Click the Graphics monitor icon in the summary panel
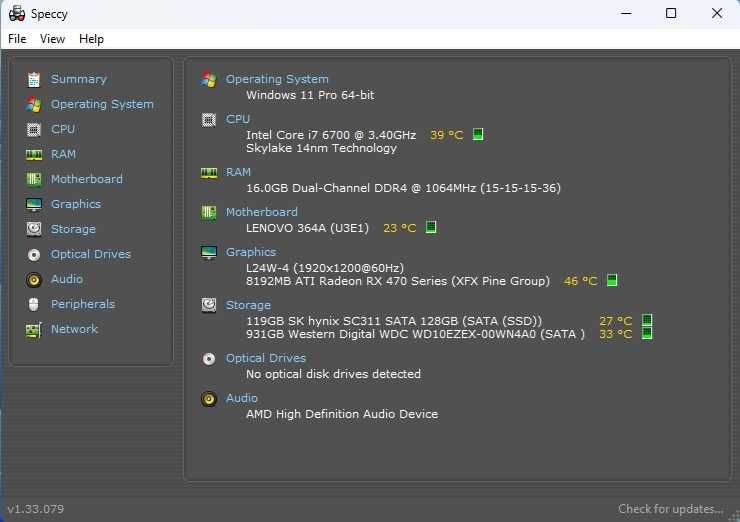 (209, 253)
